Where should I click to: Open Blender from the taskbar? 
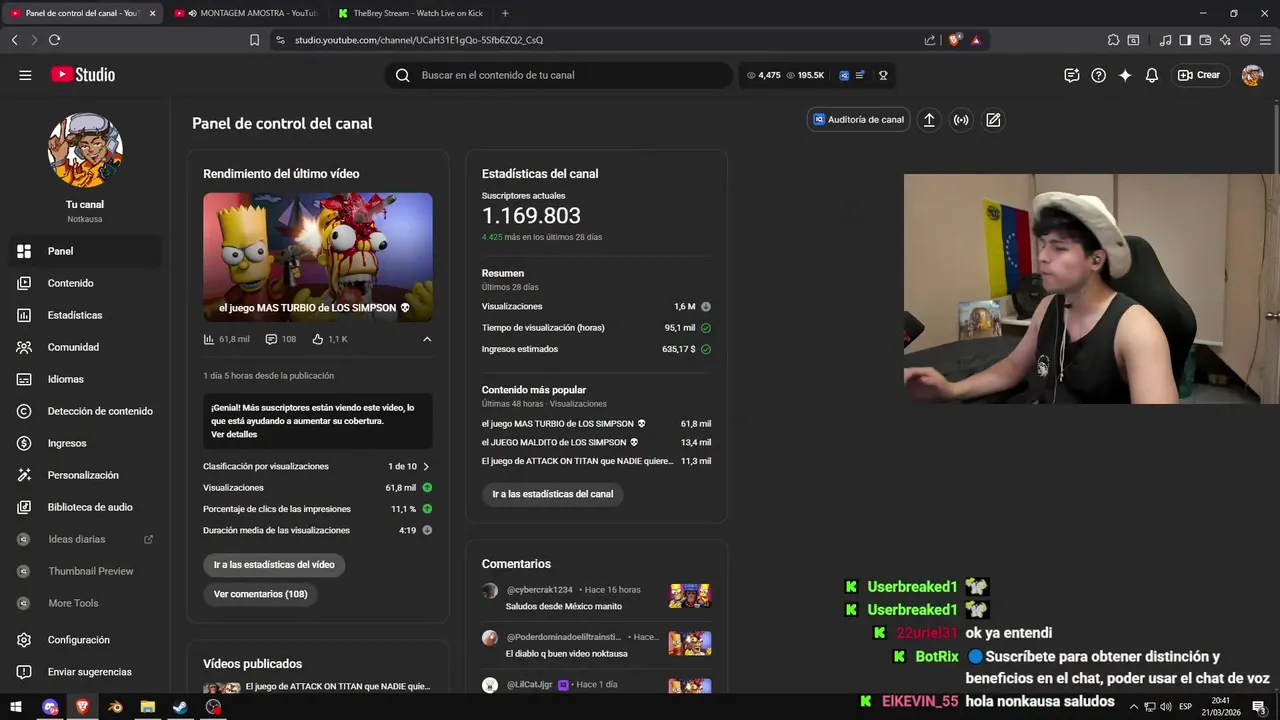116,707
